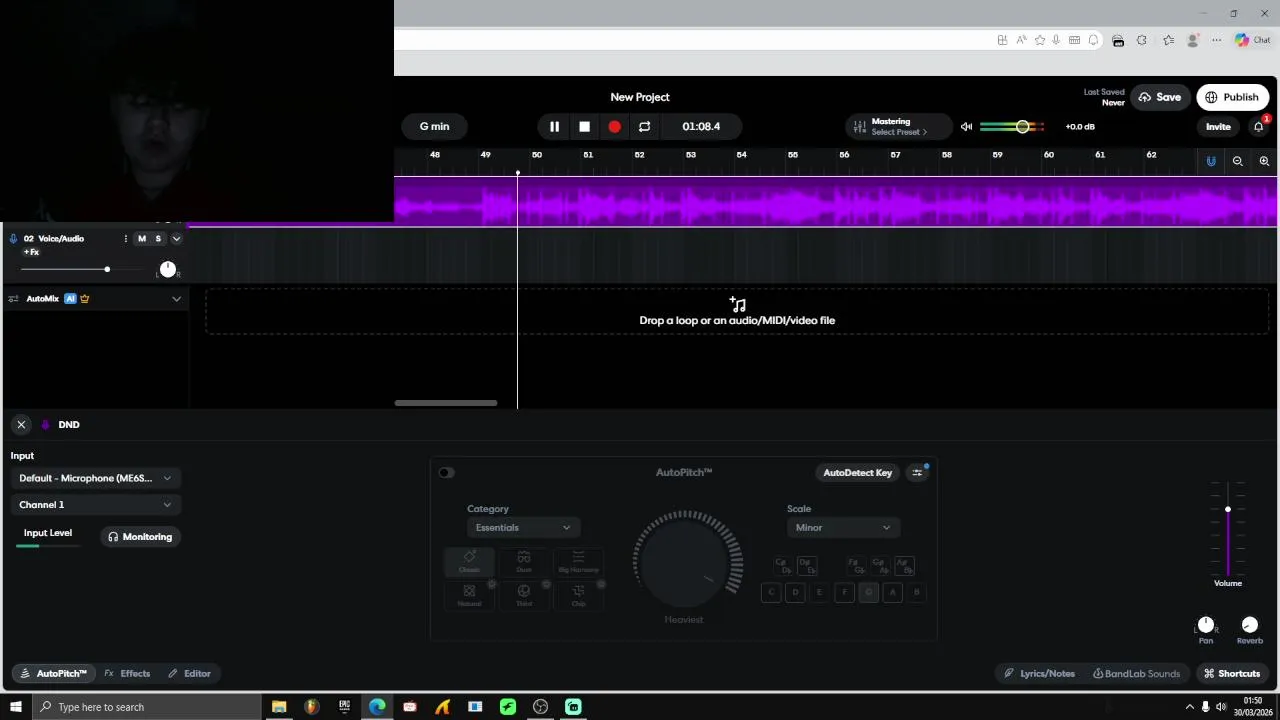The width and height of the screenshot is (1280, 720).
Task: Expand the Voice/Audio track chevron
Action: coord(176,239)
